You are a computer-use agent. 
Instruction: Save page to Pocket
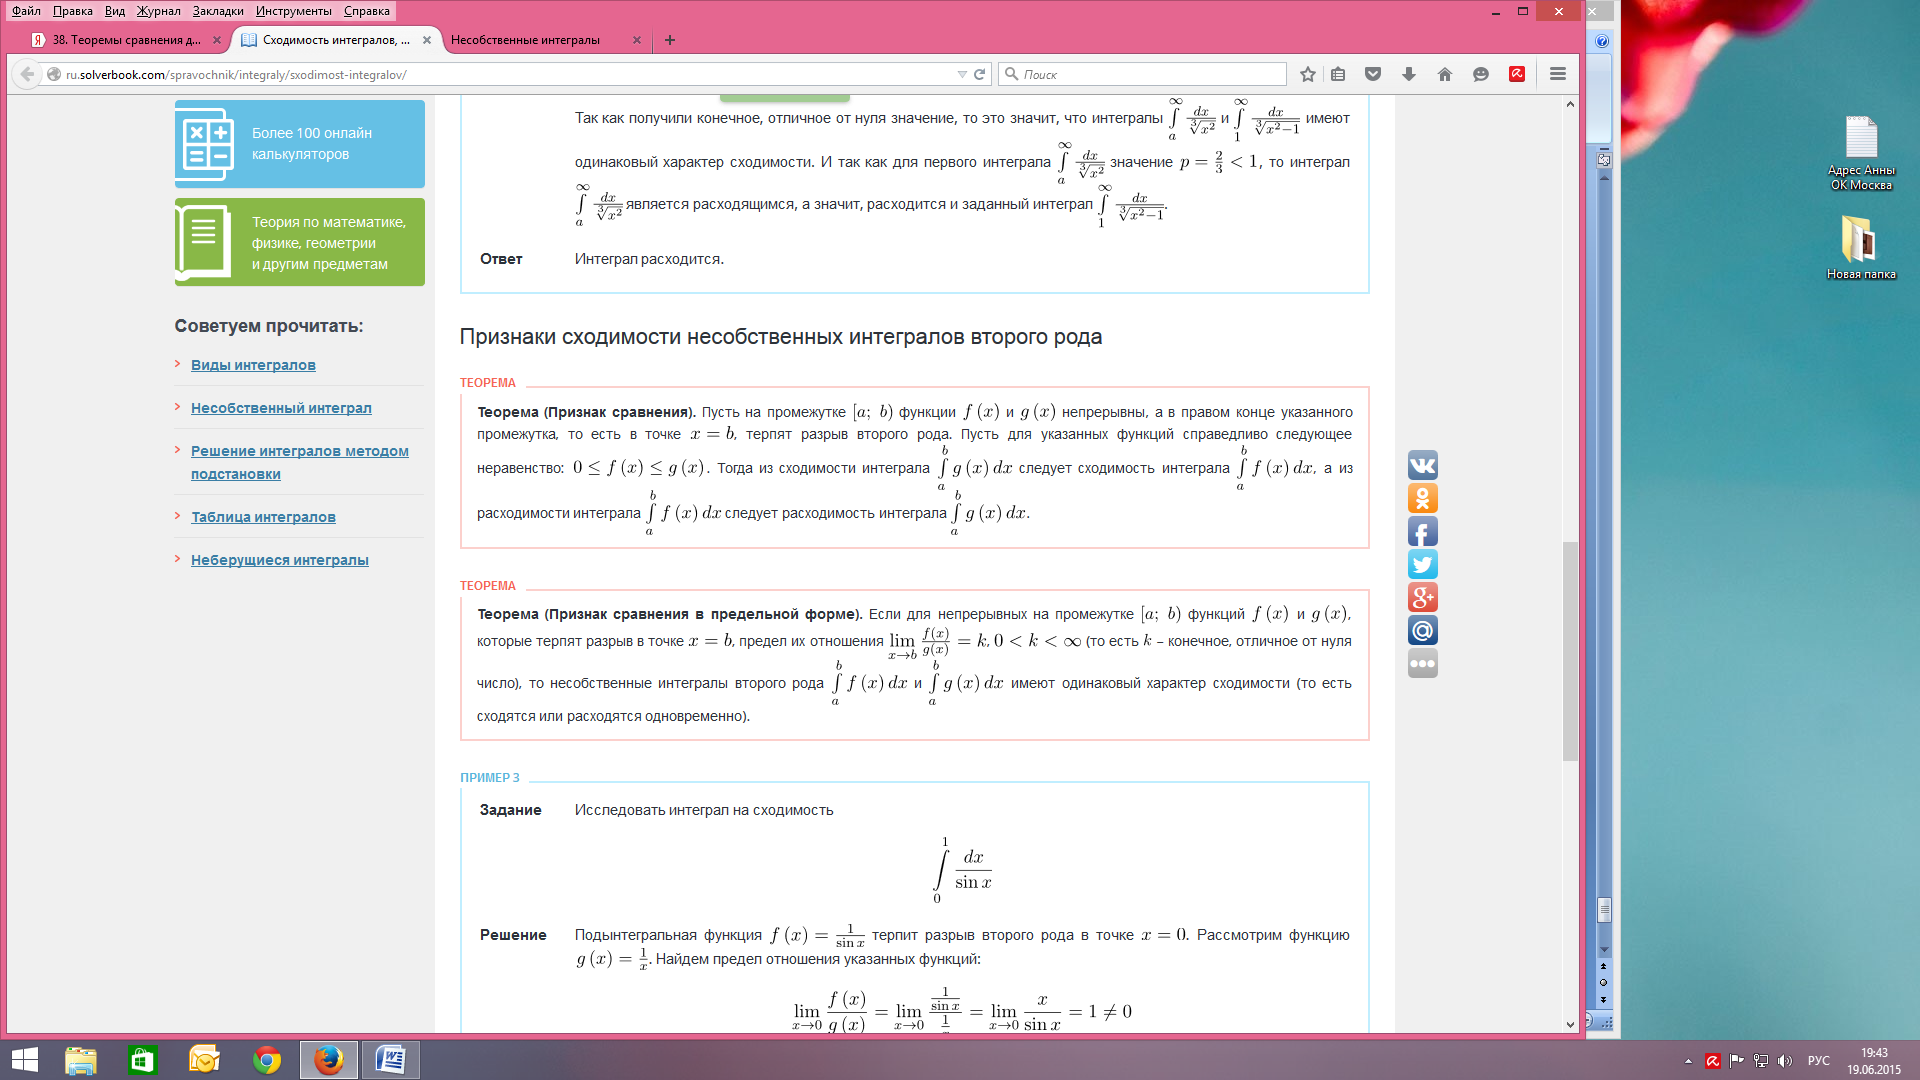point(1373,74)
